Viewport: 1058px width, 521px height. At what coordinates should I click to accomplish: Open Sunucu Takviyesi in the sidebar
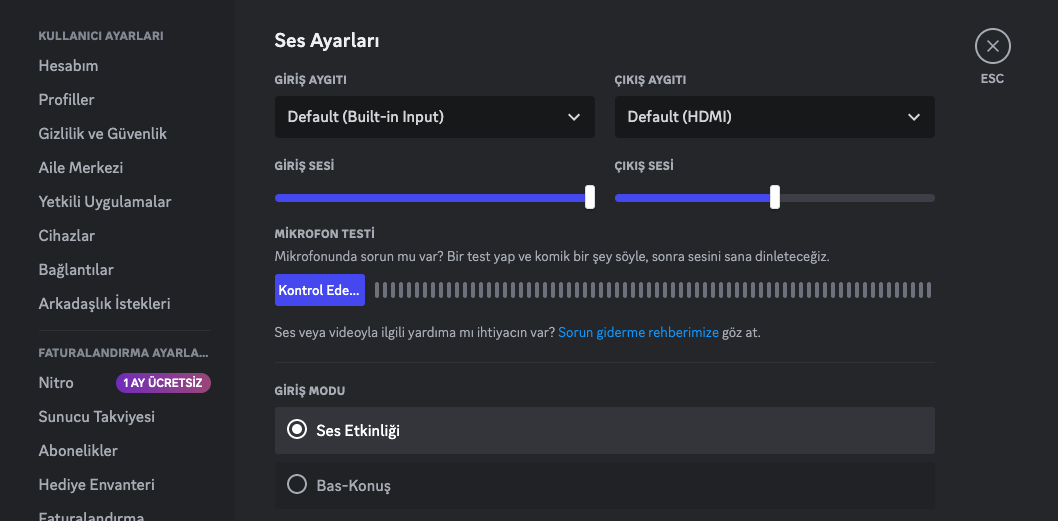point(96,417)
